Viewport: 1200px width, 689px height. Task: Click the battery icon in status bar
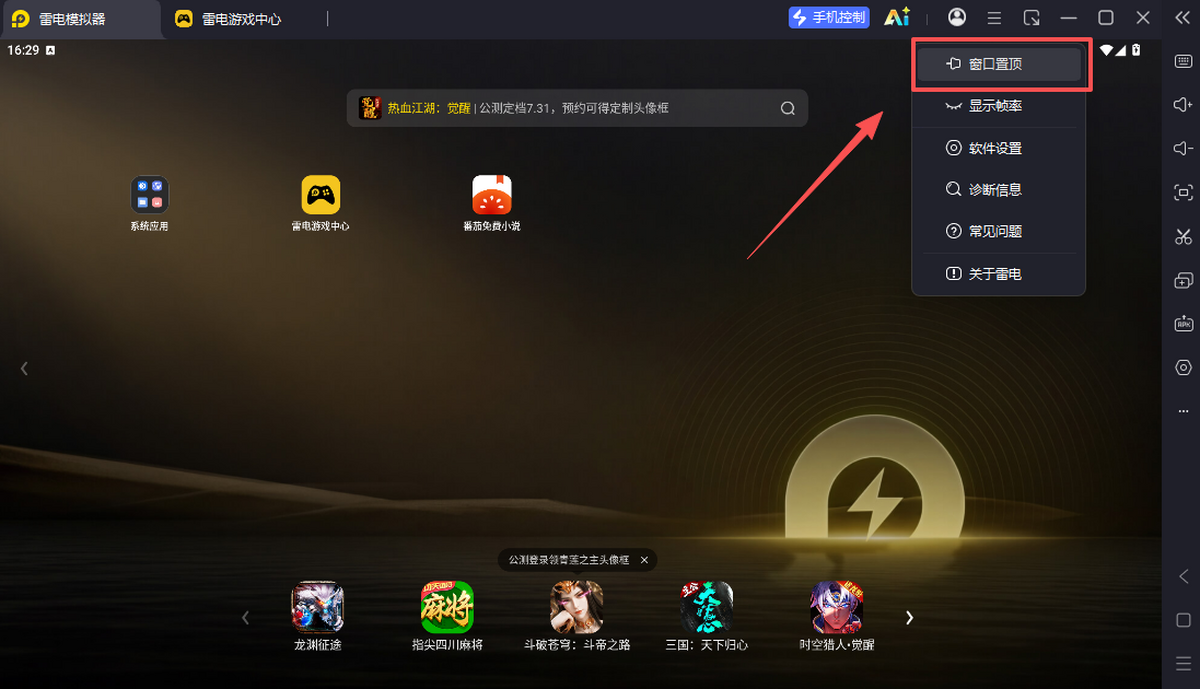pyautogui.click(x=1136, y=50)
